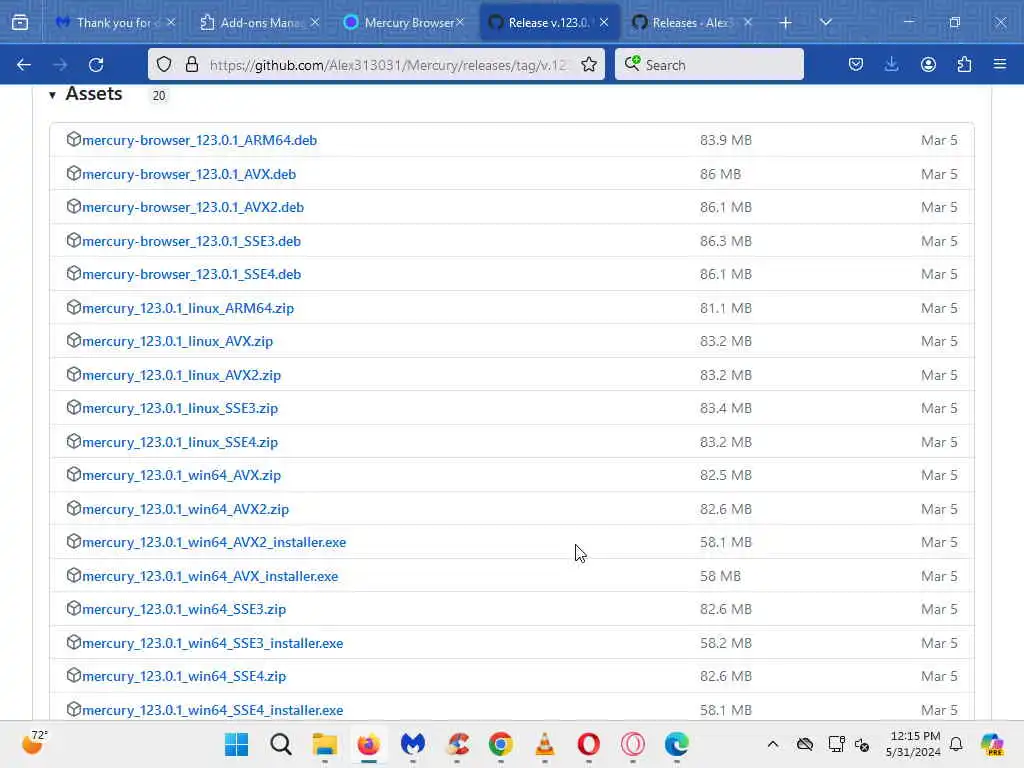Download mercury_123.0.1_win64_SSE3_installer.exe

click(212, 643)
